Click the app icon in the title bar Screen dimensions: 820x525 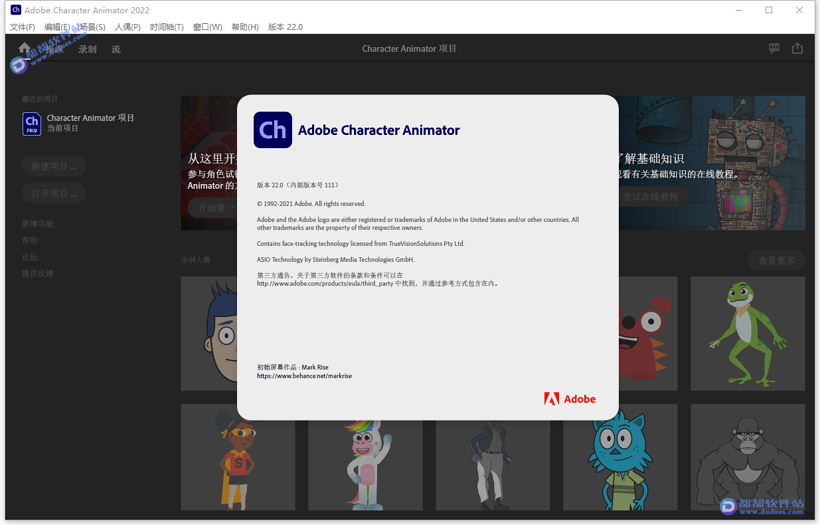coord(16,10)
